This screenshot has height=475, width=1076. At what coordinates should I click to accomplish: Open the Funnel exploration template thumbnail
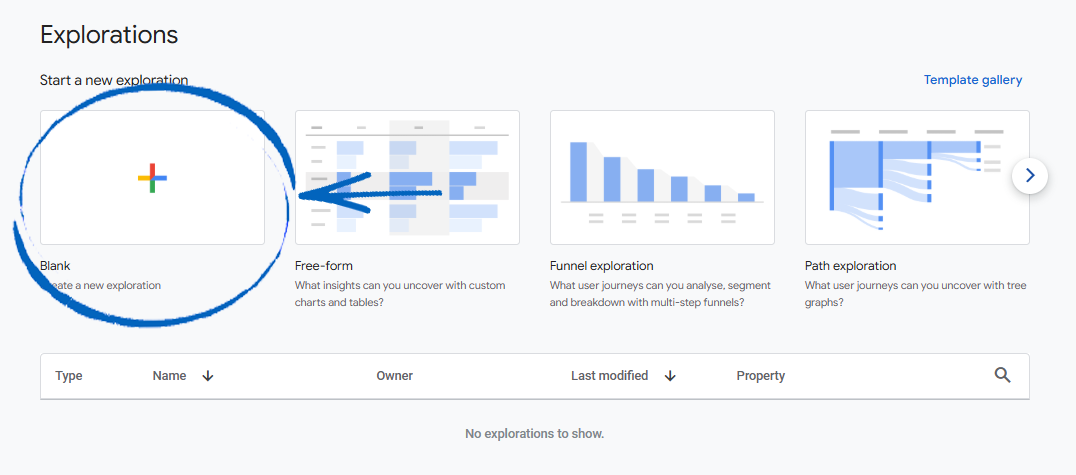point(662,177)
